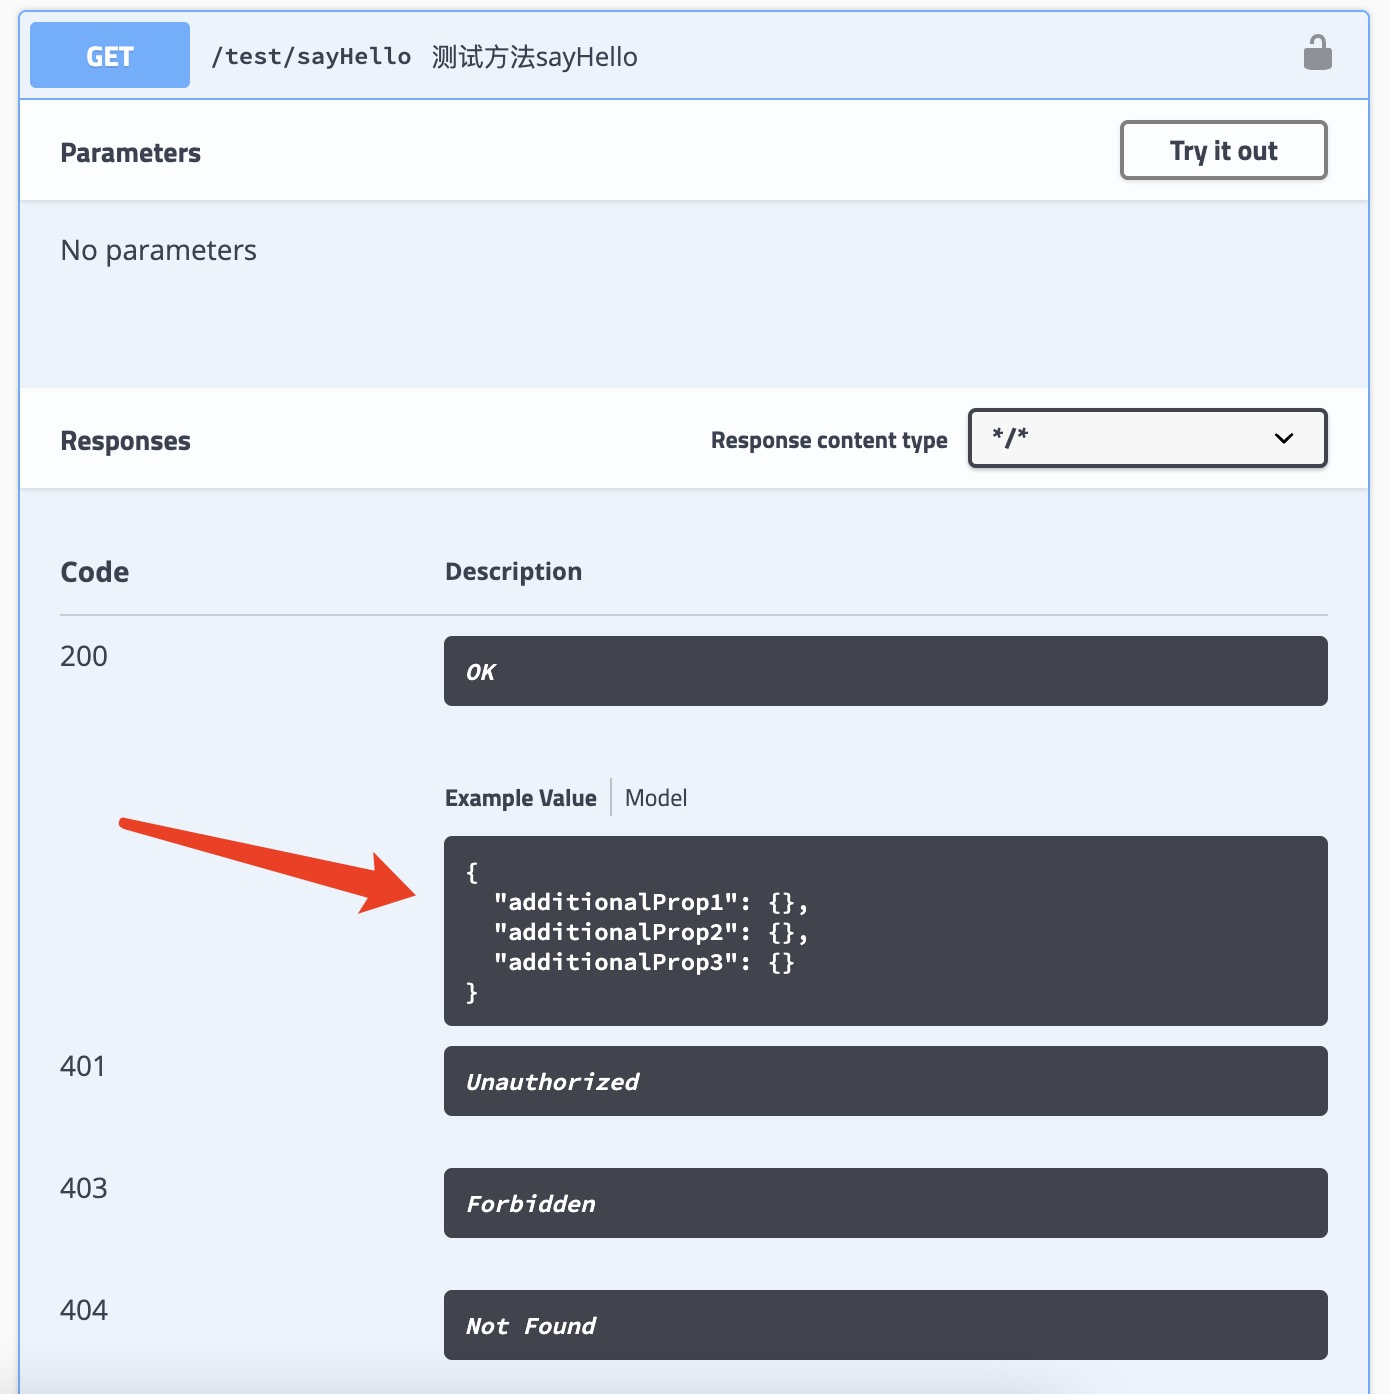The height and width of the screenshot is (1394, 1390).
Task: Click the Unauthorized description box
Action: (886, 1081)
